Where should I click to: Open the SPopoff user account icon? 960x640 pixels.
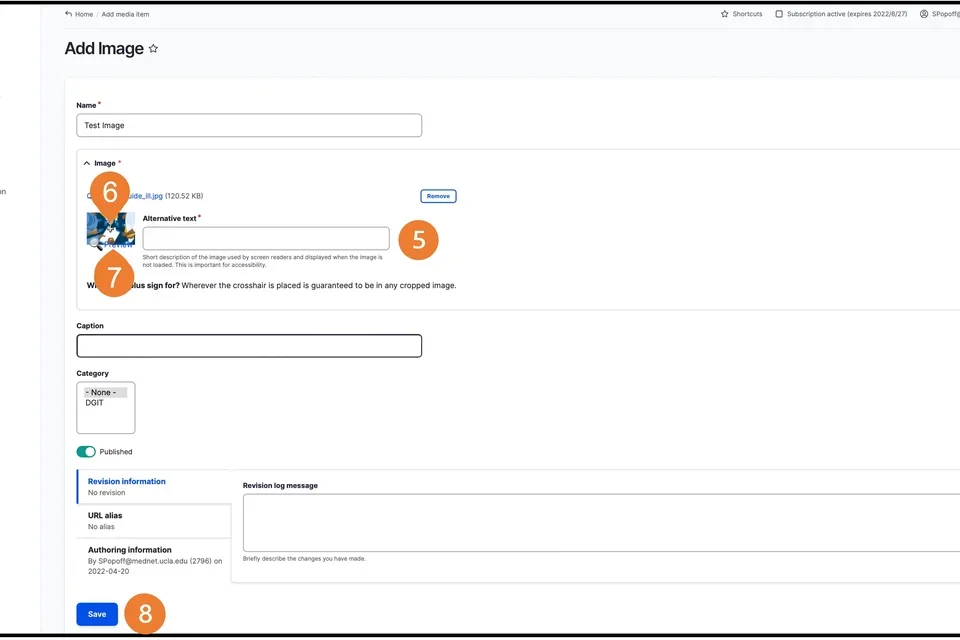(923, 14)
